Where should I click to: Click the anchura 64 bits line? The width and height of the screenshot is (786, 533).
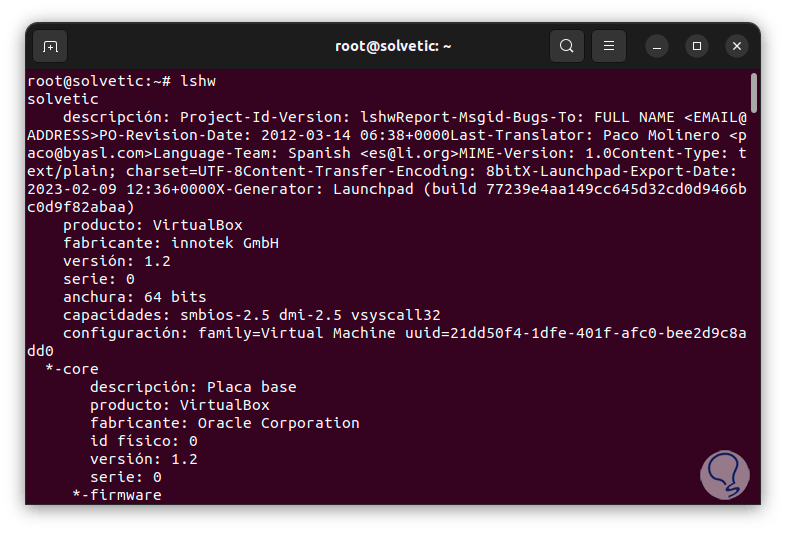(134, 297)
